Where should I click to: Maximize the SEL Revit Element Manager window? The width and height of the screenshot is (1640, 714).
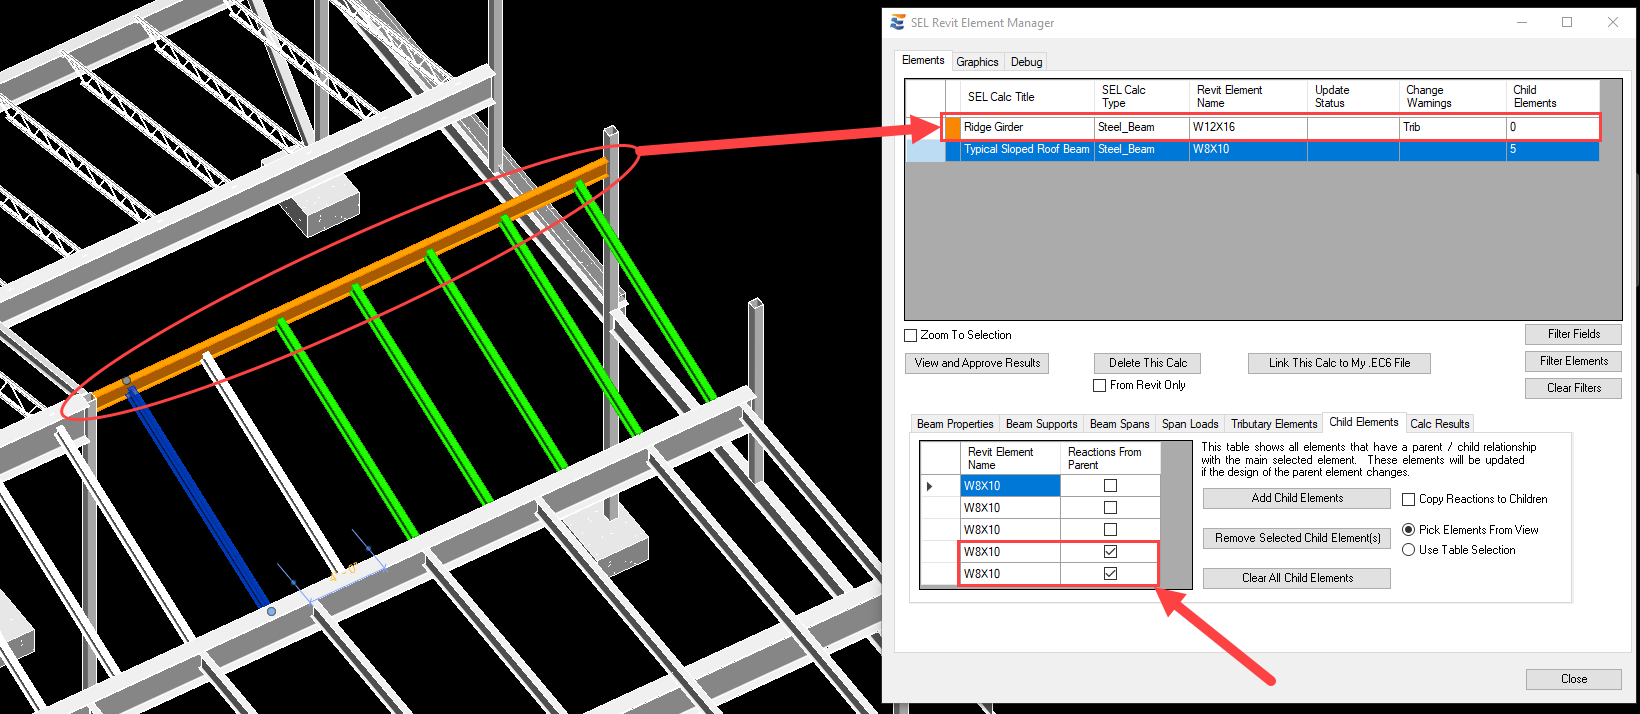(1567, 22)
